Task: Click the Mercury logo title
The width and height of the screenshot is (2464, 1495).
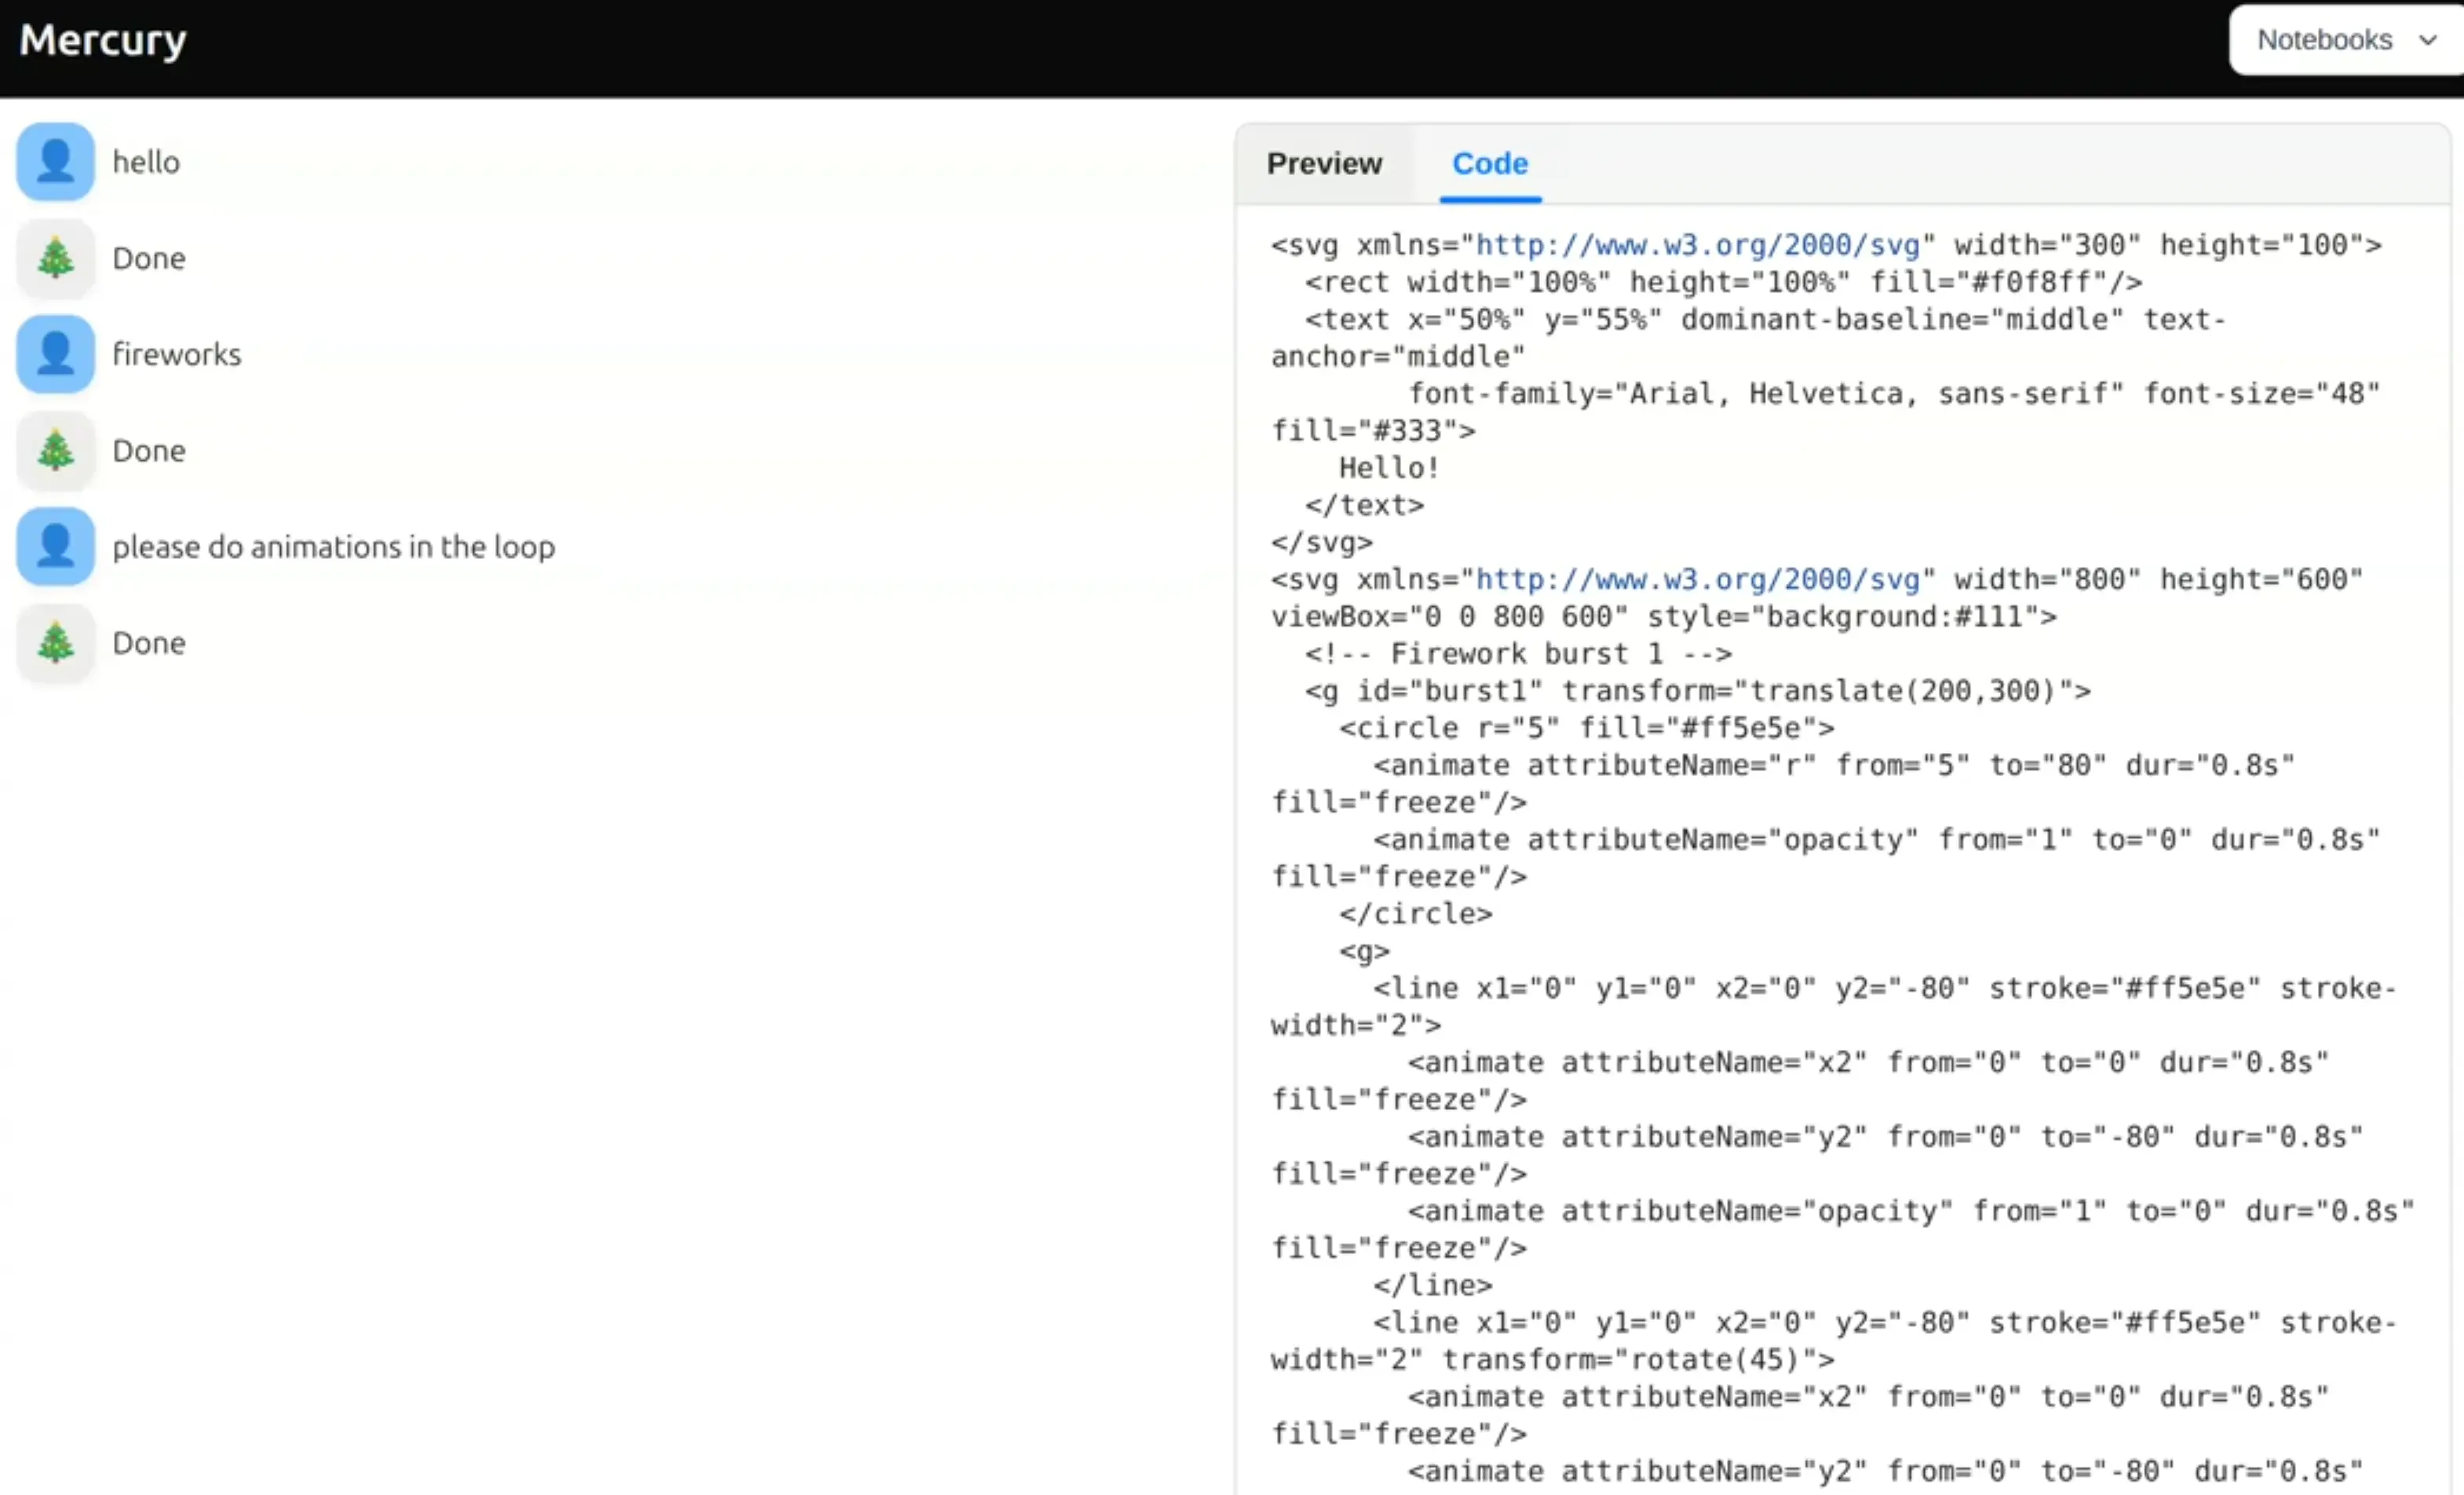Action: point(103,40)
